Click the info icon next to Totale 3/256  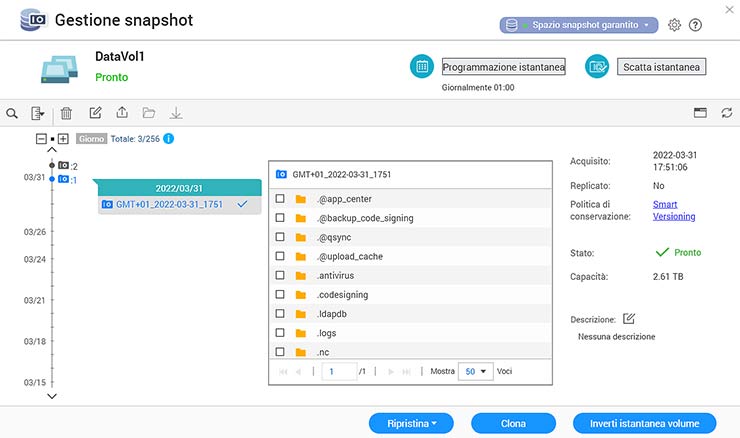pyautogui.click(x=168, y=138)
